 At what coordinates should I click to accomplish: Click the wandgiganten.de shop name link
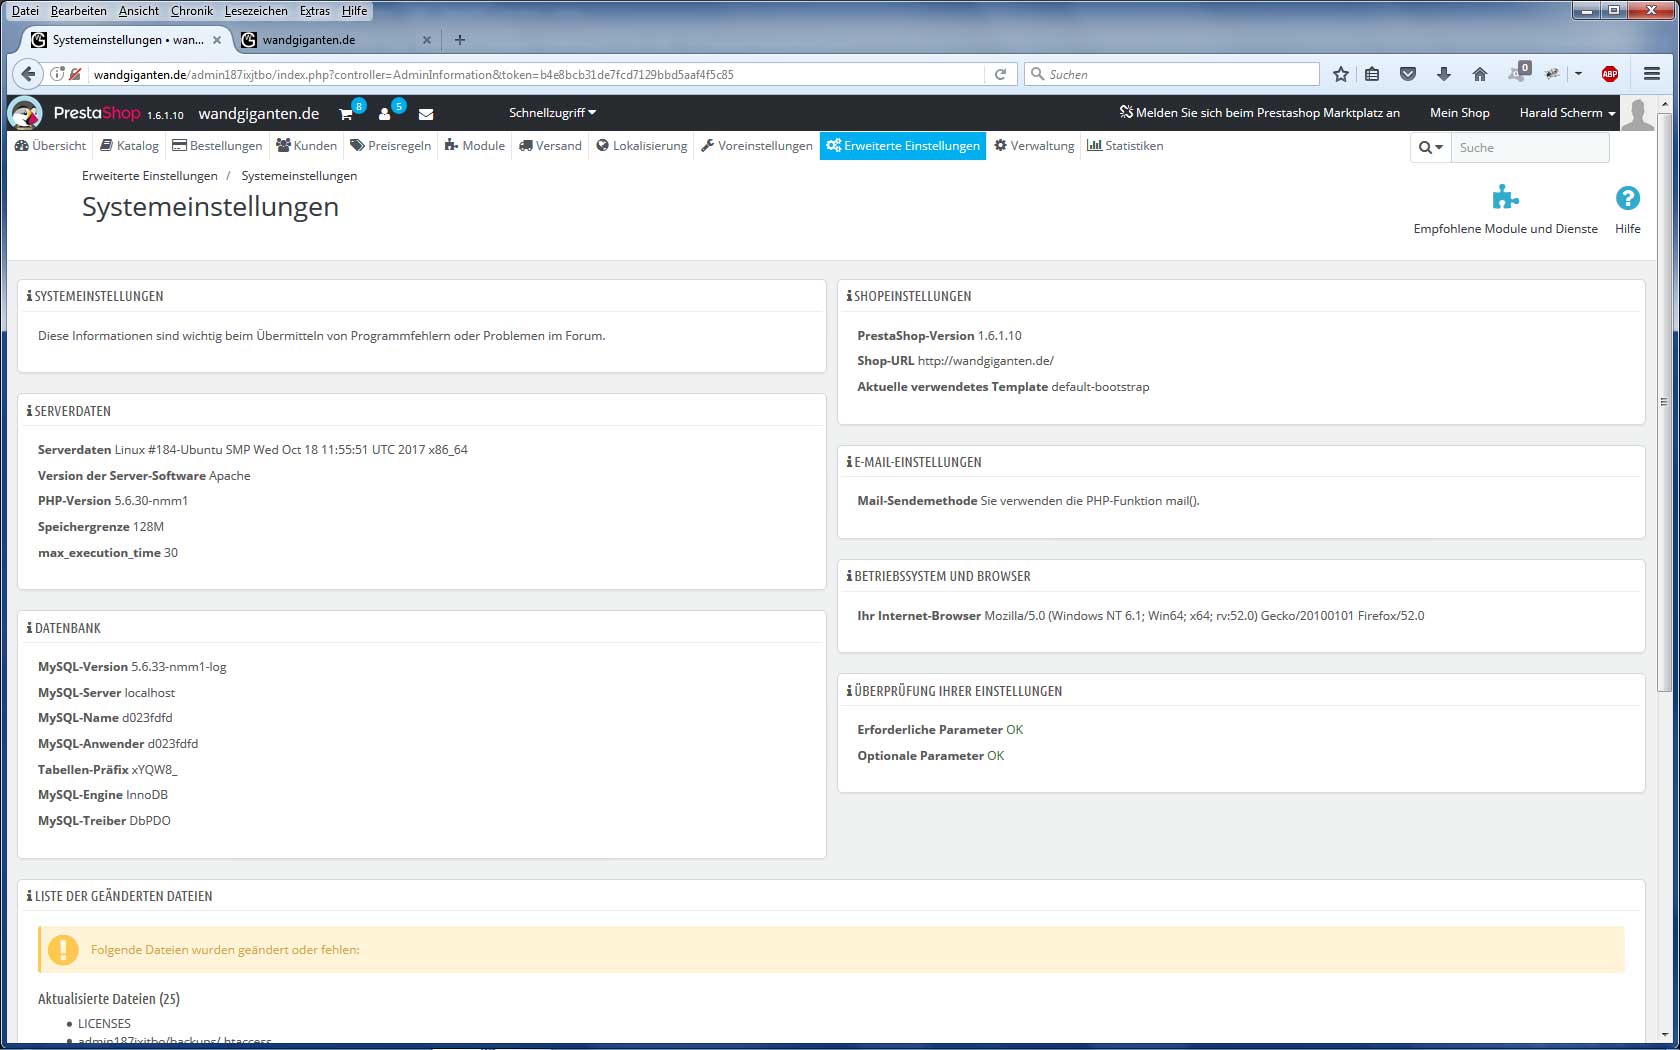(259, 113)
